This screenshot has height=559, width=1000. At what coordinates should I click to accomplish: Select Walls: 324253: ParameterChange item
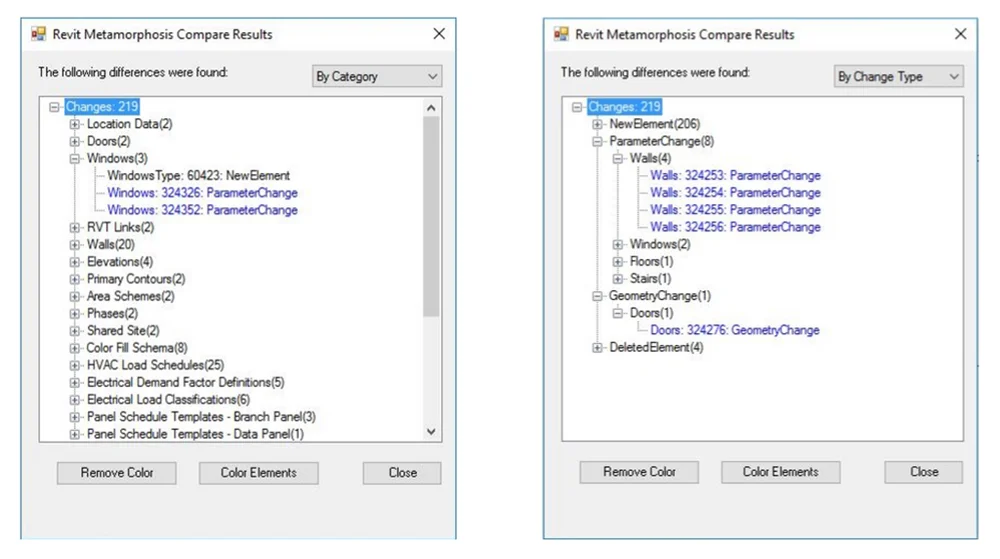click(735, 175)
